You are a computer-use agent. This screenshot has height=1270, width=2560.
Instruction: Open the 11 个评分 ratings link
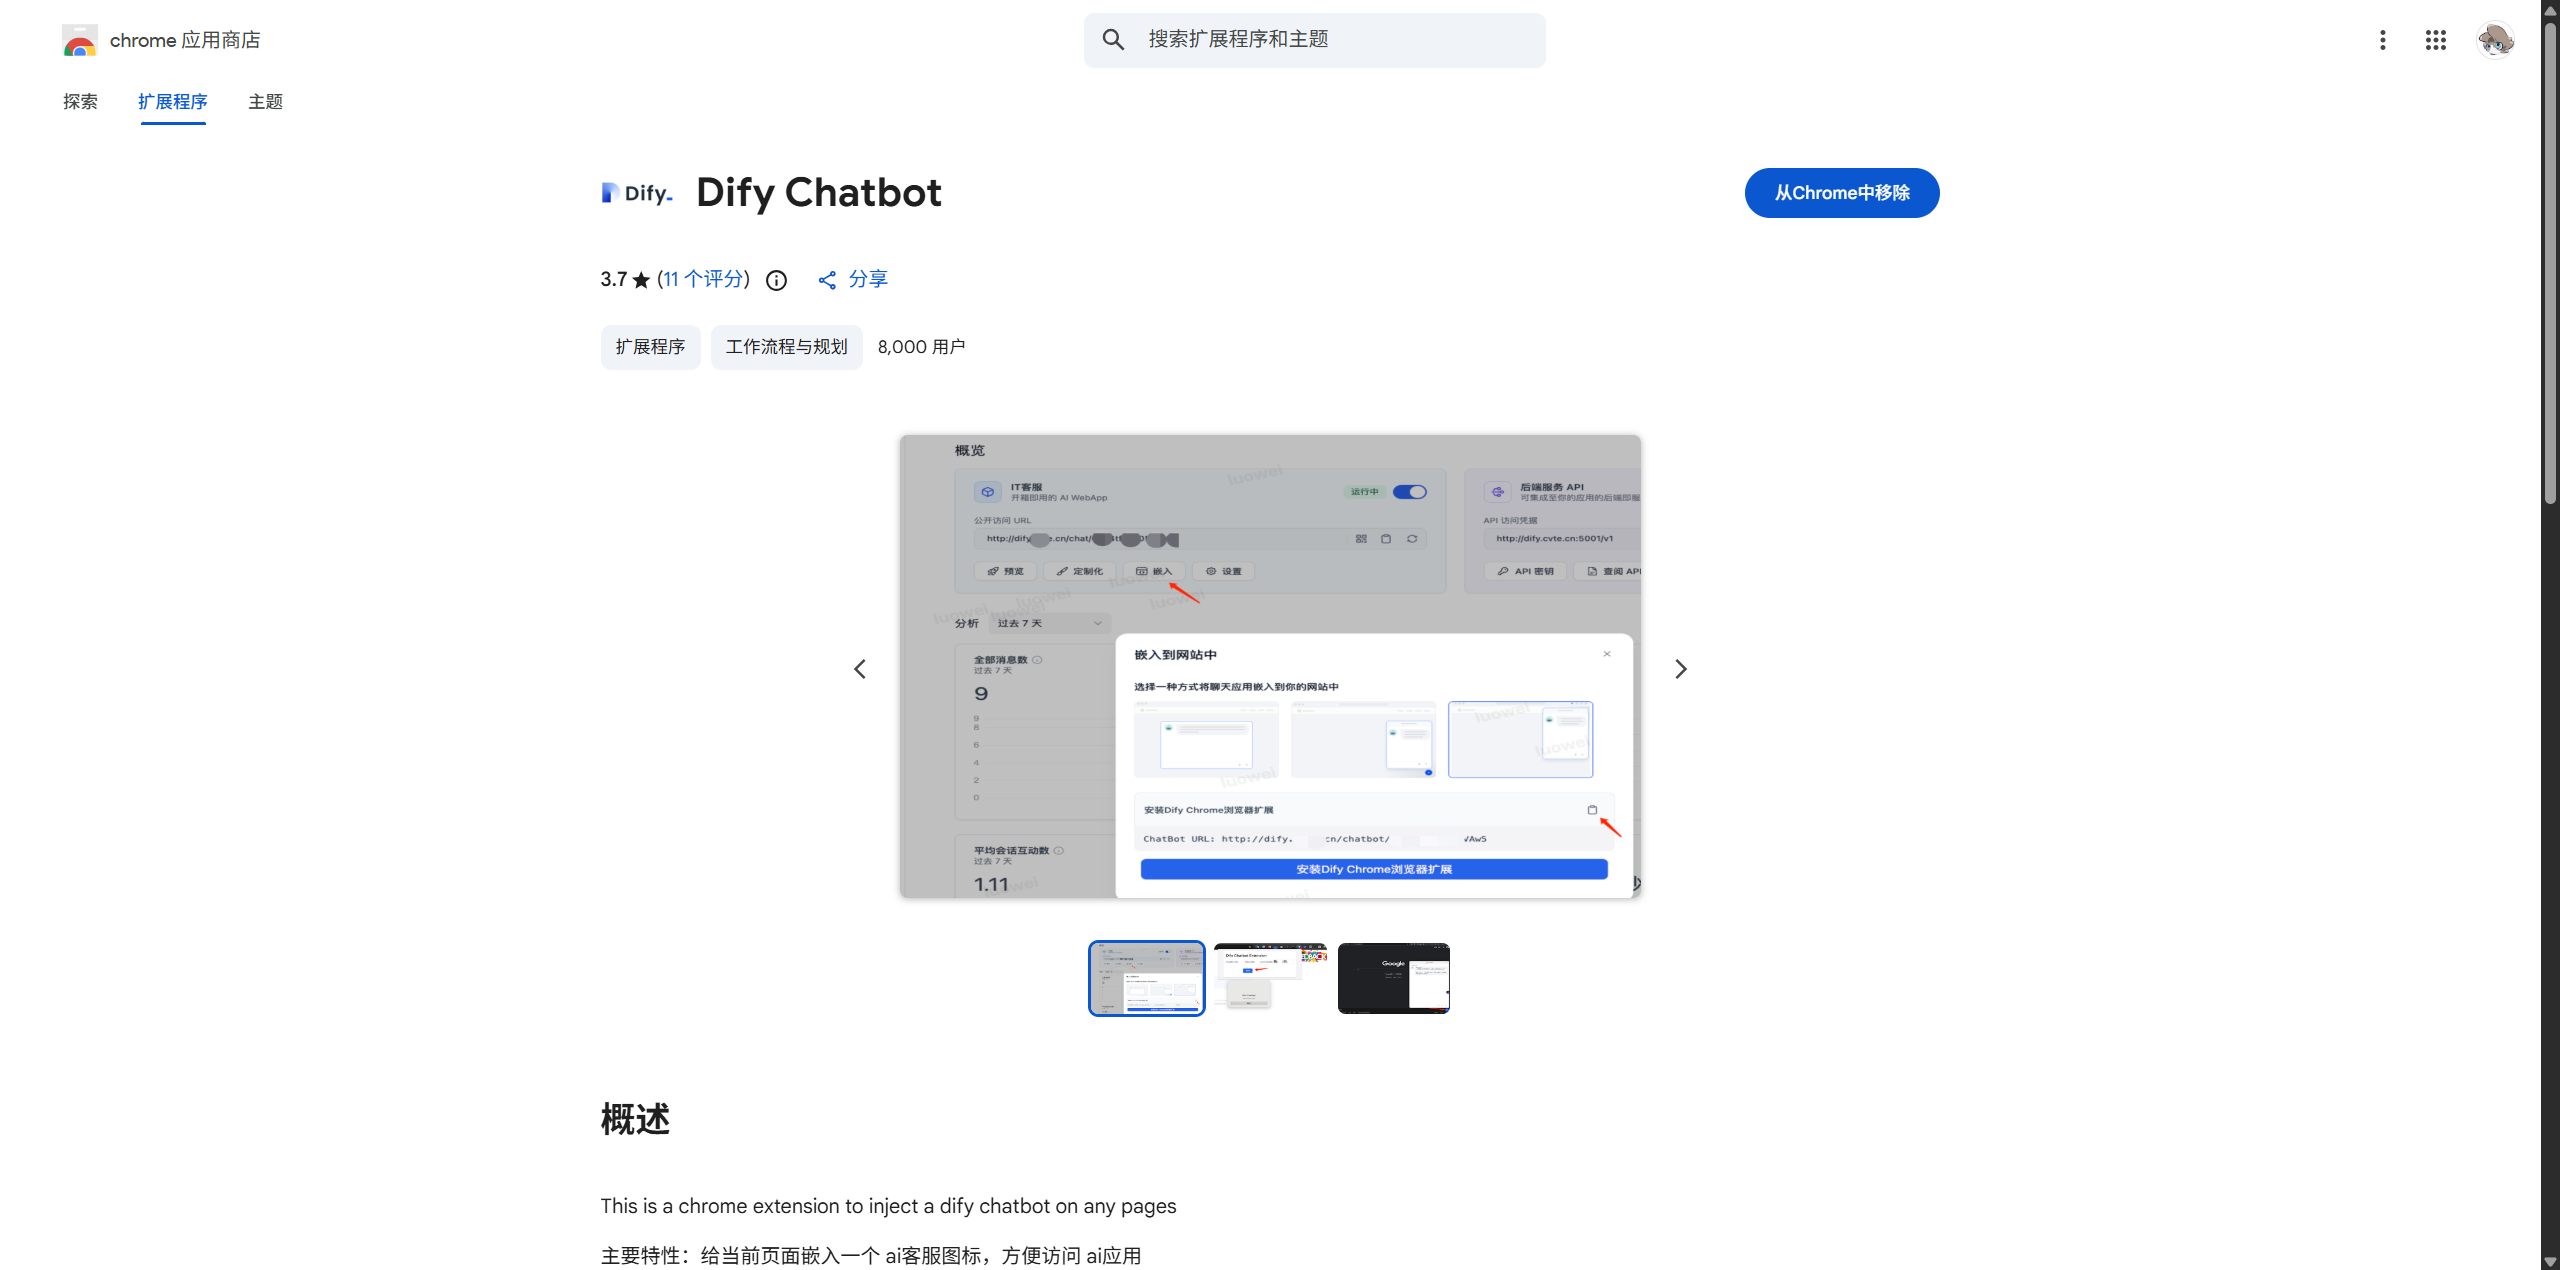click(x=704, y=279)
